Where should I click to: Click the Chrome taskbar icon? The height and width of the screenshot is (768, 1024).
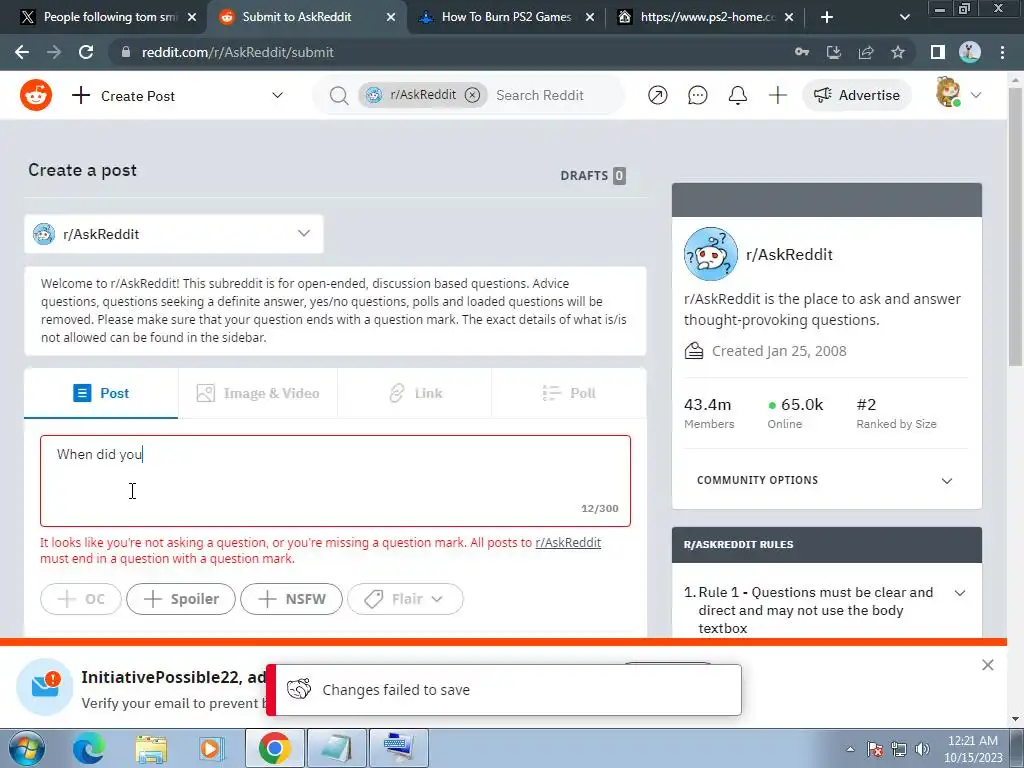[274, 748]
